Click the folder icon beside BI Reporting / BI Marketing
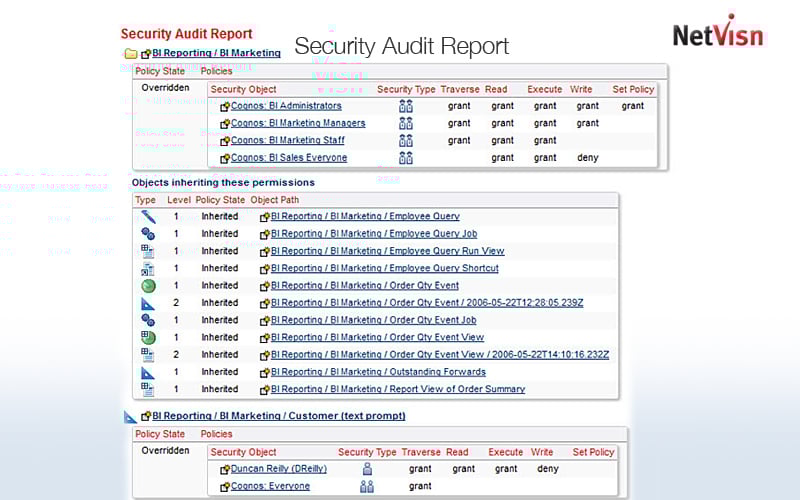 pos(131,53)
